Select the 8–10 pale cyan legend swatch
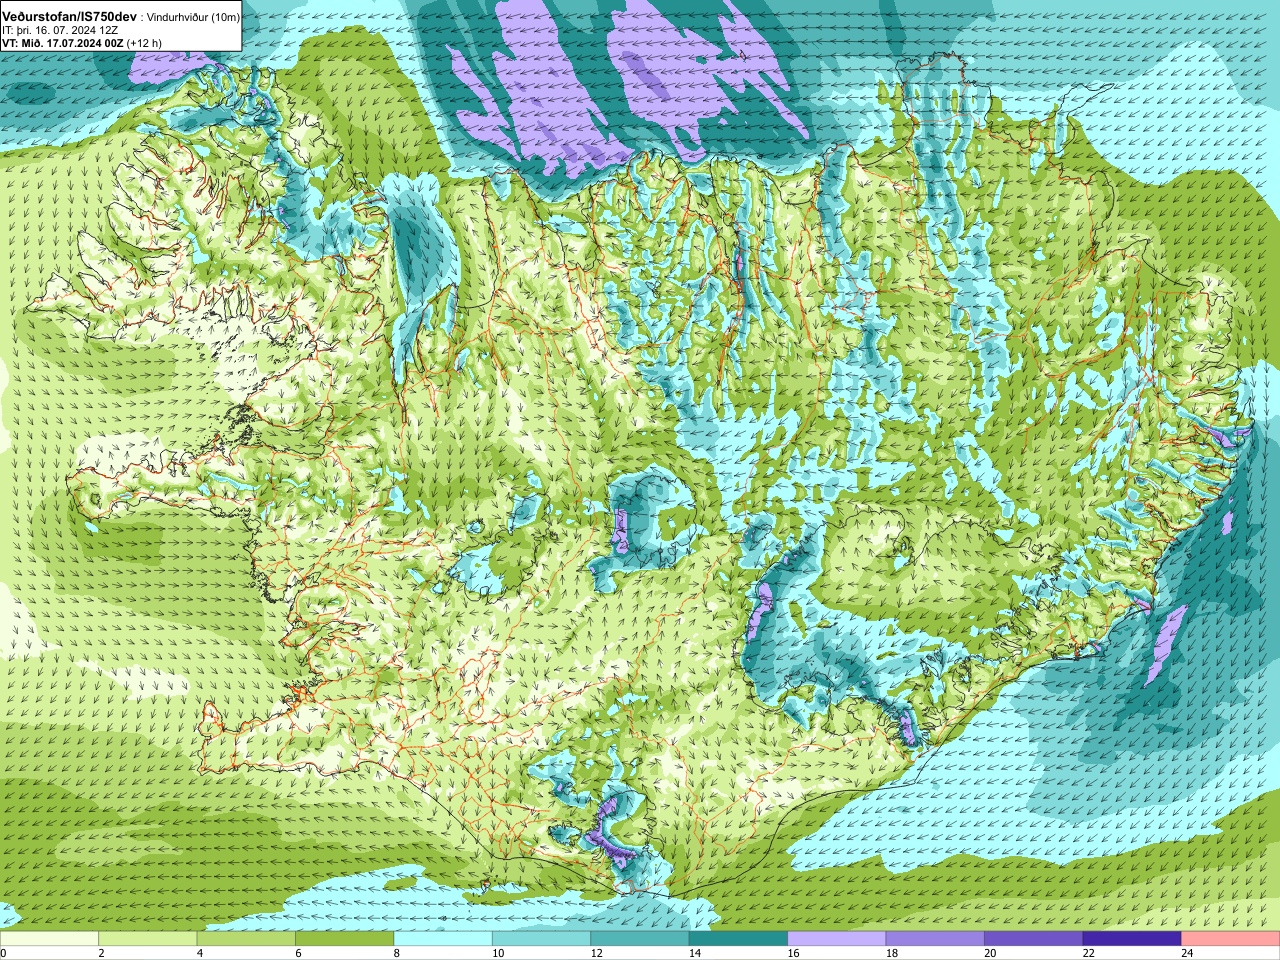Screen dimensions: 1280x960 [x=443, y=939]
